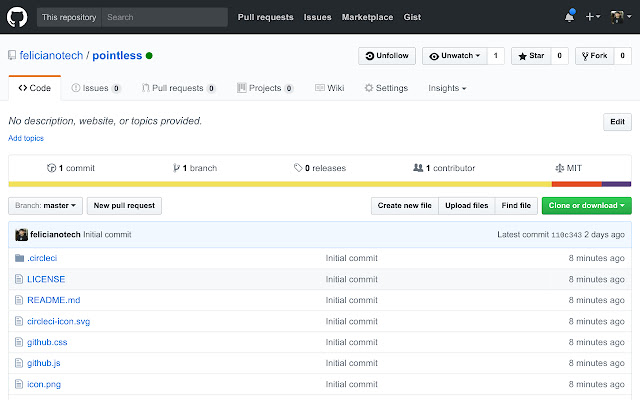View the stargazers count next to Star
The height and width of the screenshot is (400, 640).
coord(560,56)
